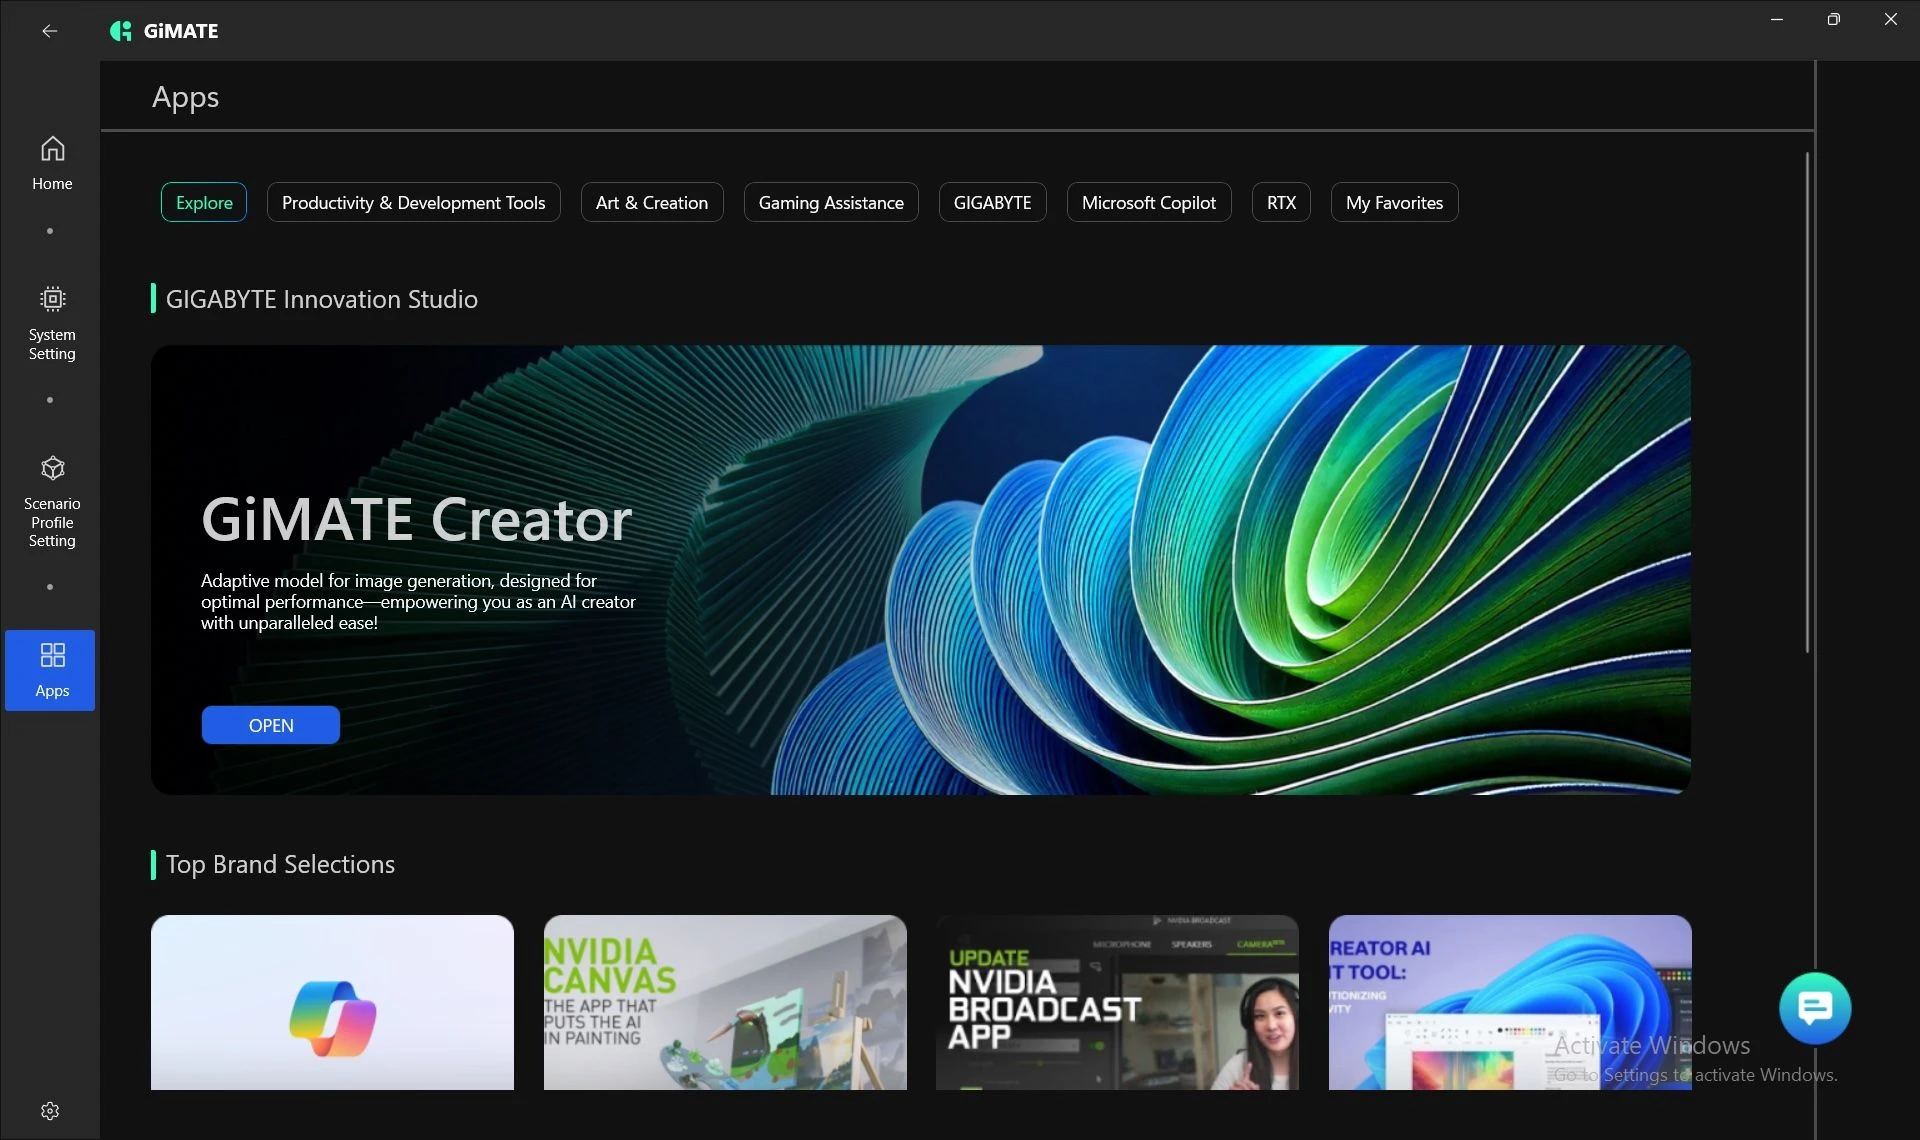Image resolution: width=1920 pixels, height=1140 pixels.
Task: Switch to Art & Creation tab
Action: point(651,203)
